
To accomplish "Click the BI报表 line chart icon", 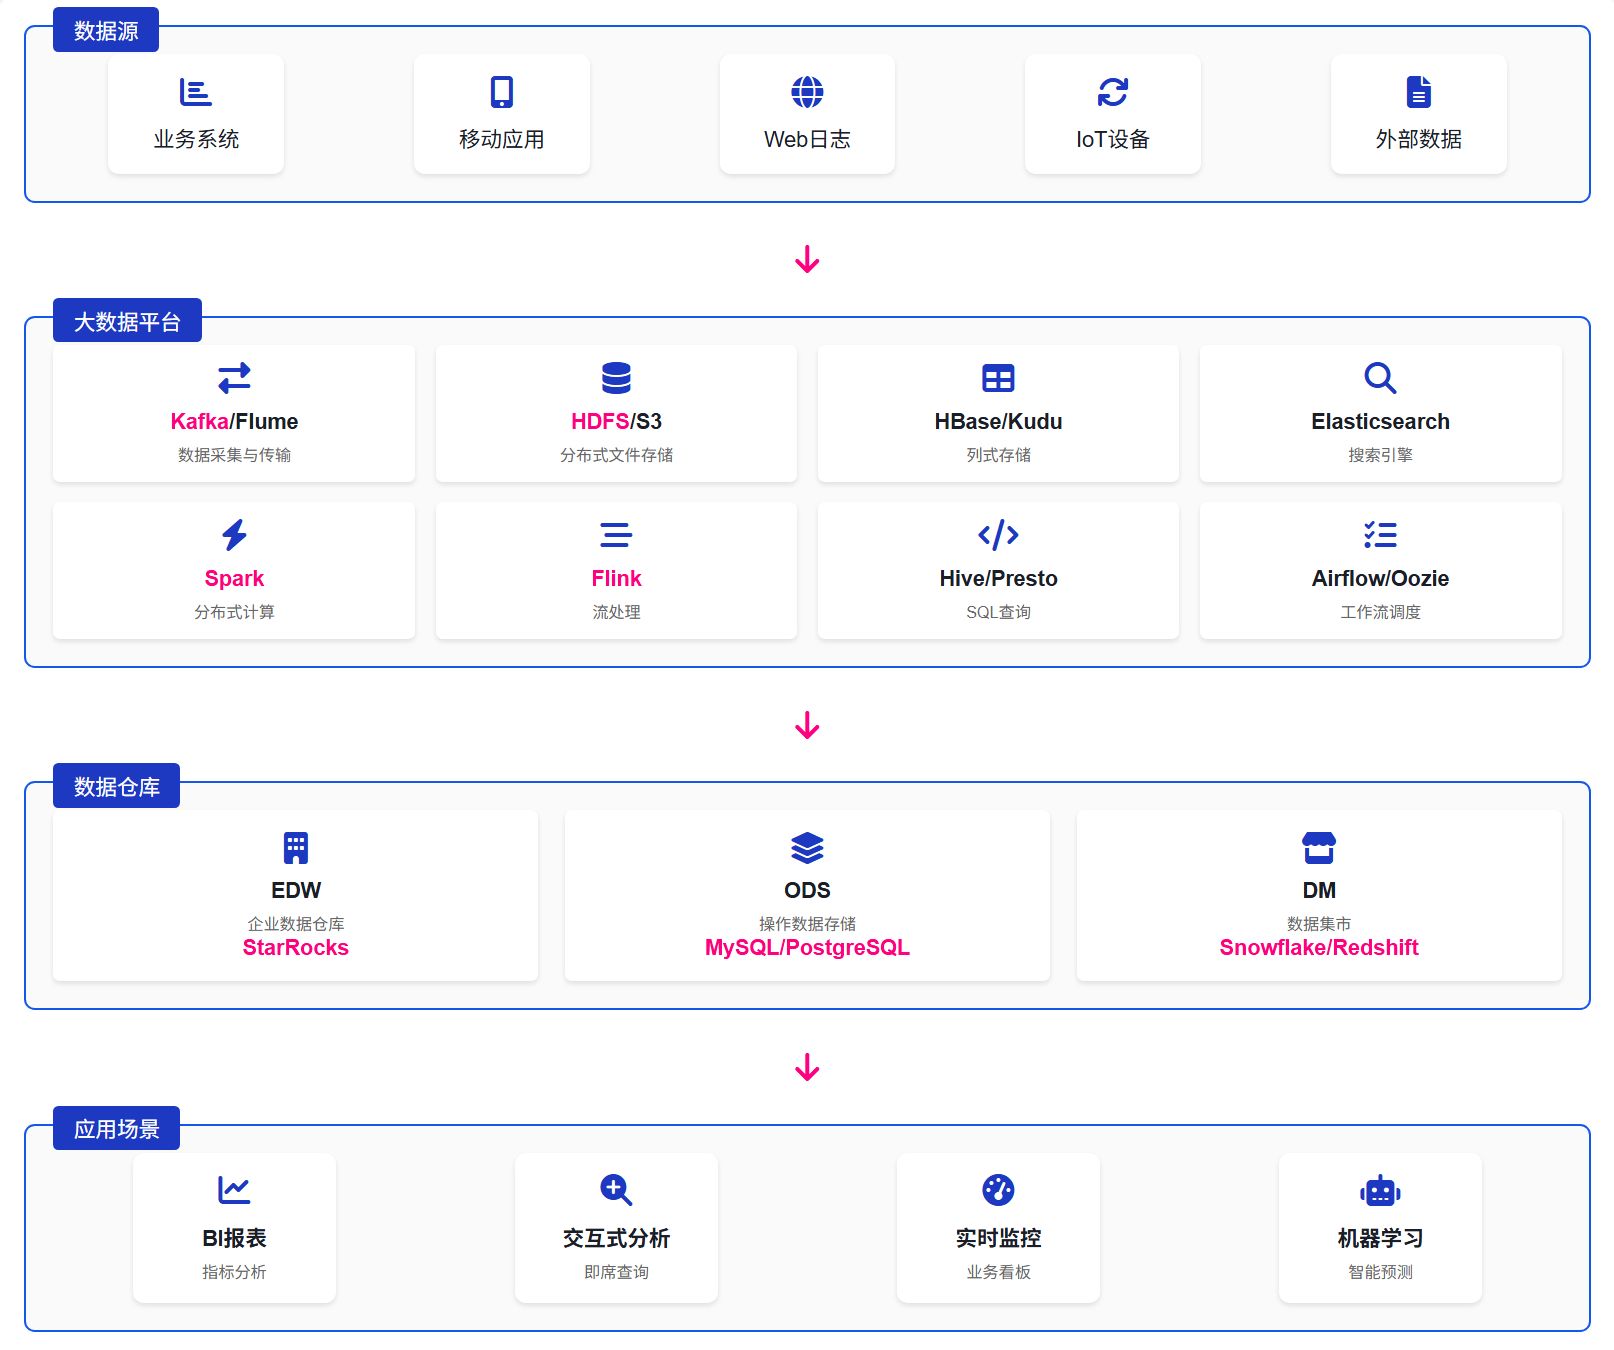I will (234, 1190).
